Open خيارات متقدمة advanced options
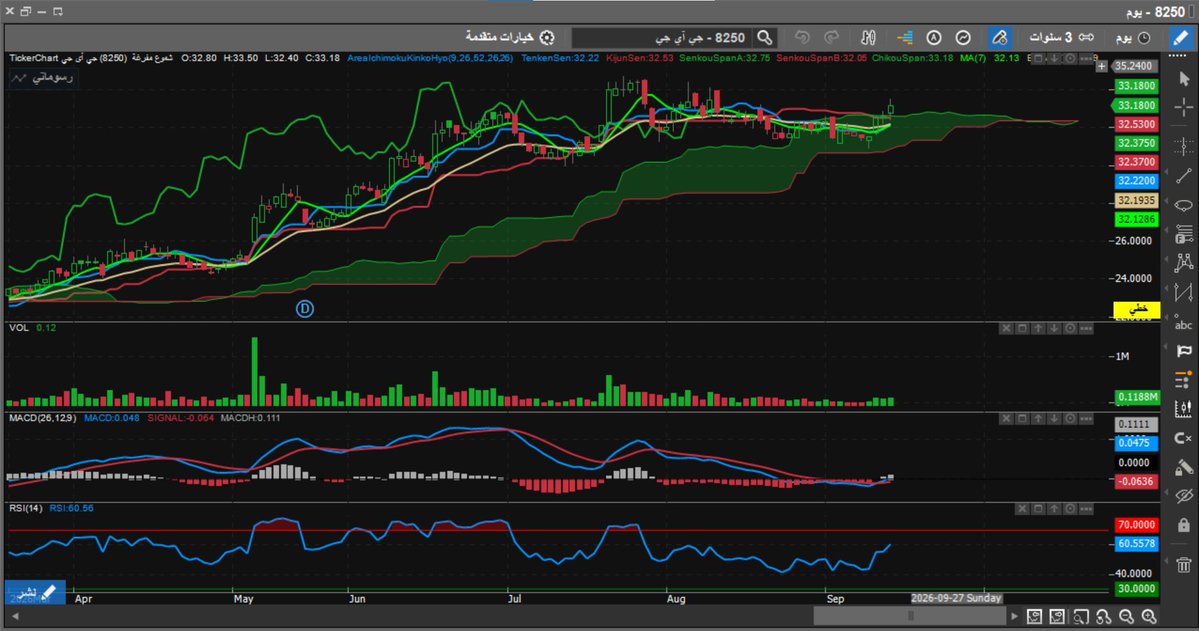 pyautogui.click(x=510, y=37)
